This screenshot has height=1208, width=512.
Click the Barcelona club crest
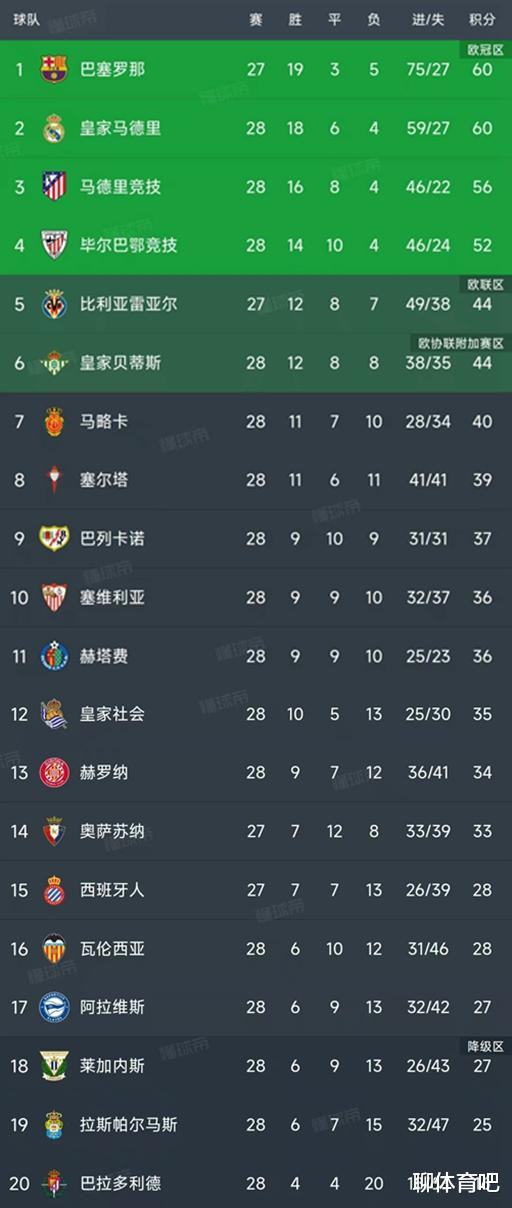tap(53, 69)
